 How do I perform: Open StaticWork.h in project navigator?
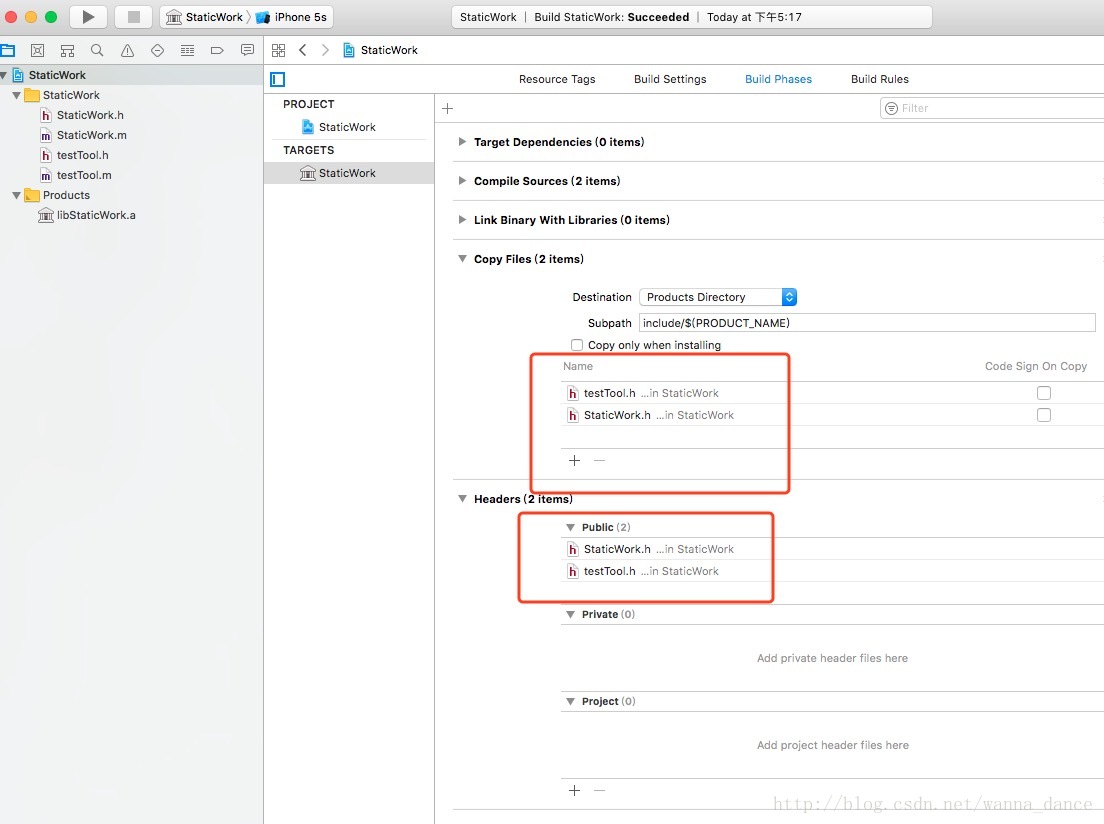(90, 116)
